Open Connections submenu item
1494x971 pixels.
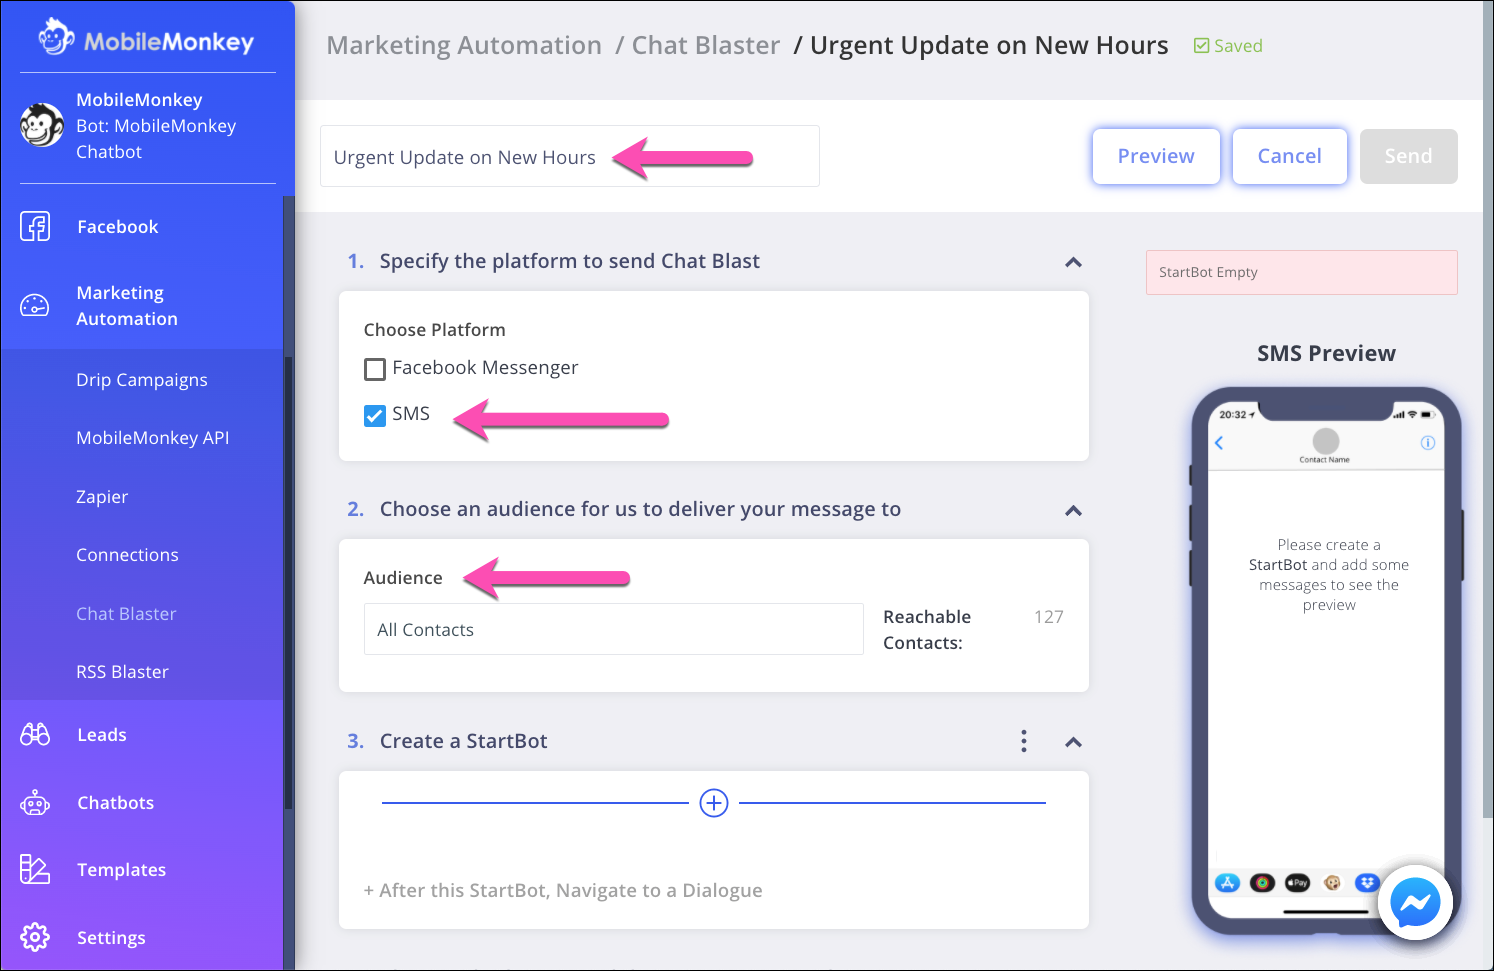(127, 555)
